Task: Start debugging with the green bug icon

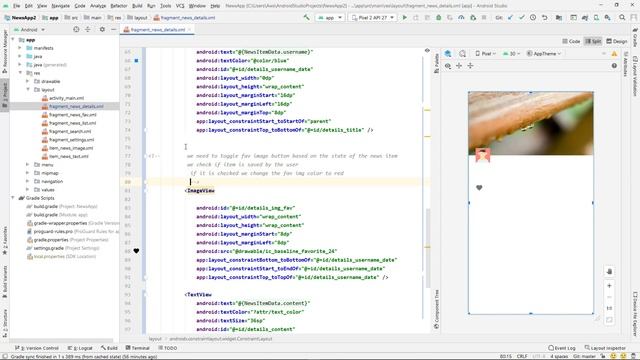Action: coord(438,18)
